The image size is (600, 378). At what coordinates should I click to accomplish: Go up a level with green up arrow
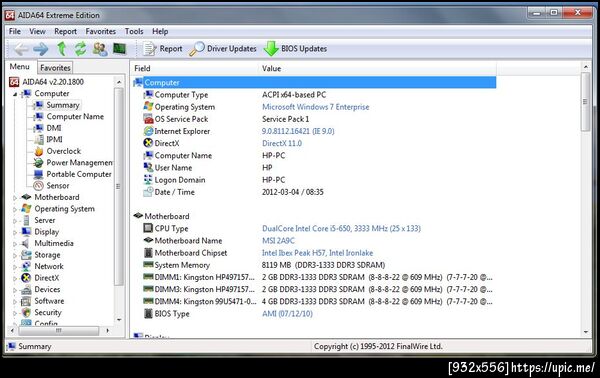coord(62,49)
